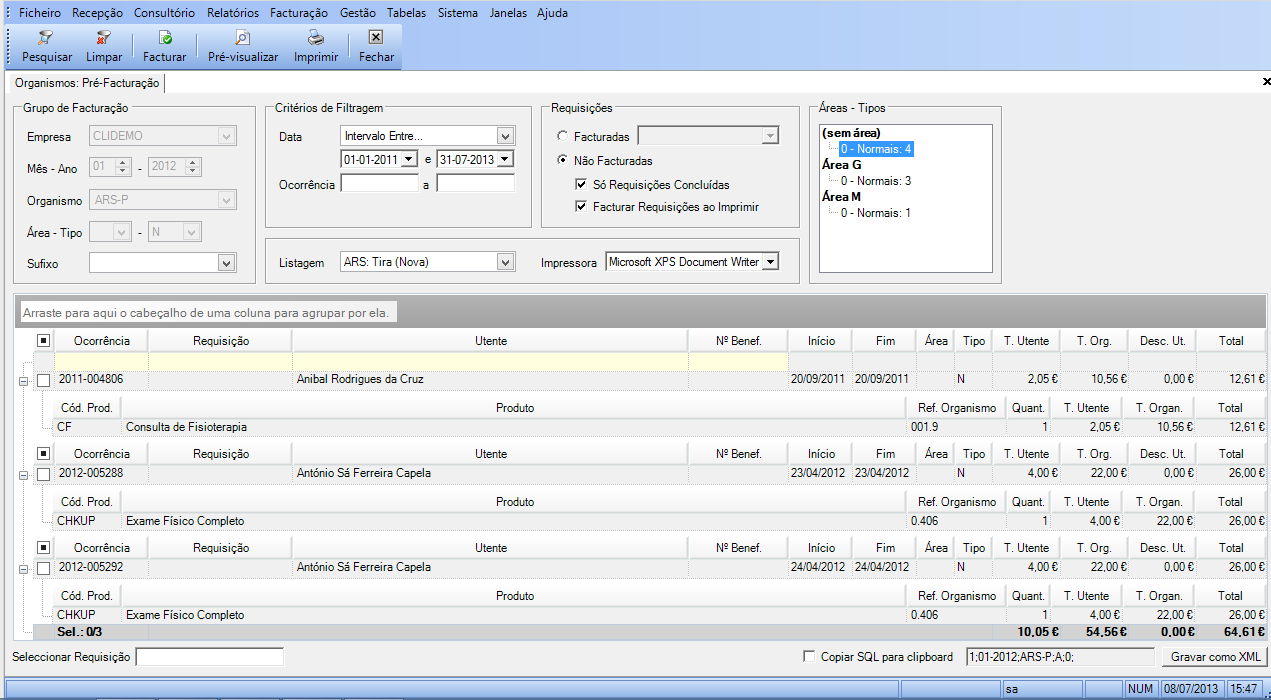
Task: Click the Facturar toolbar icon
Action: 165,38
